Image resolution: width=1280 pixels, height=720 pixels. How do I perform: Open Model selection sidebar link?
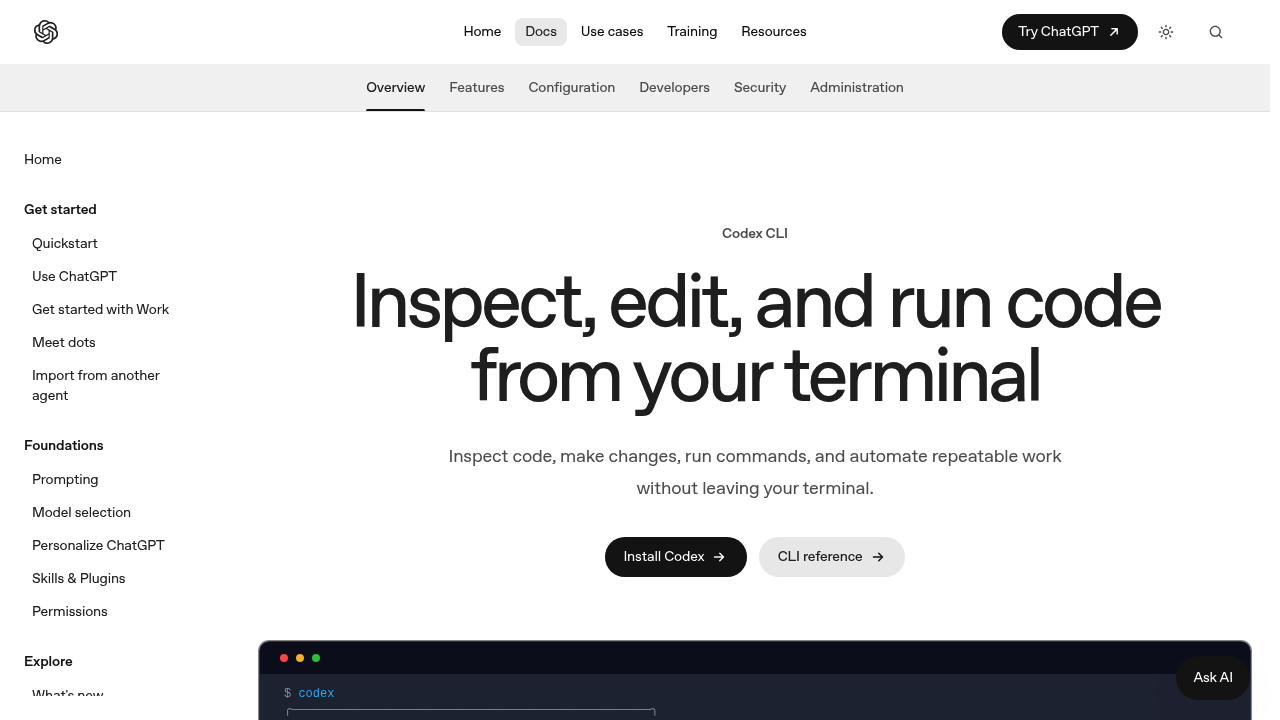(82, 513)
